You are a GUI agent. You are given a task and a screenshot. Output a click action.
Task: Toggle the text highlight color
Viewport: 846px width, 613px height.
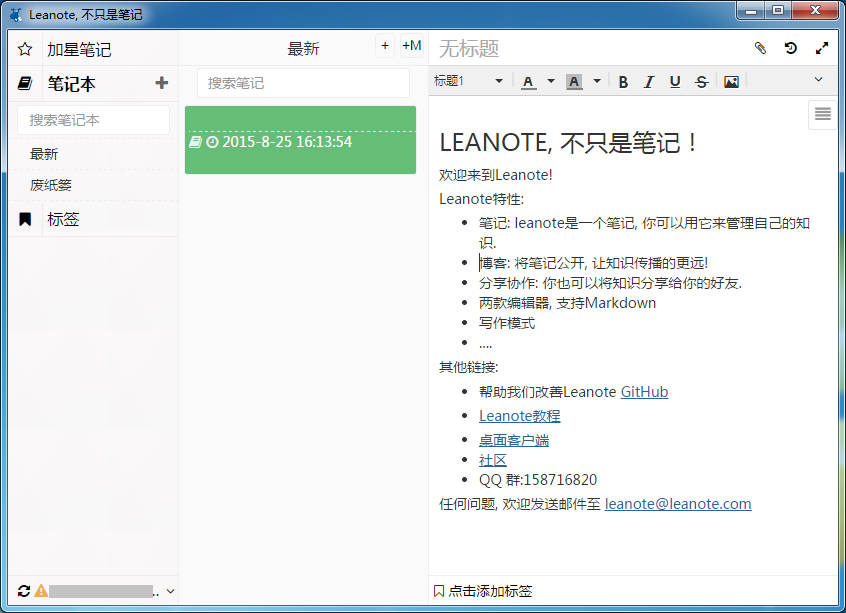point(574,81)
